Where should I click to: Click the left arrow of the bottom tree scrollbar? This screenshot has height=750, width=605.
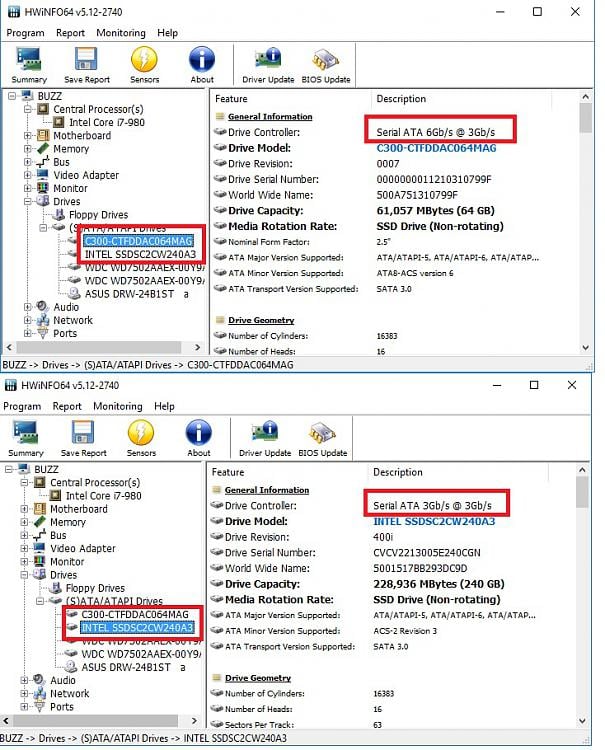pos(6,720)
